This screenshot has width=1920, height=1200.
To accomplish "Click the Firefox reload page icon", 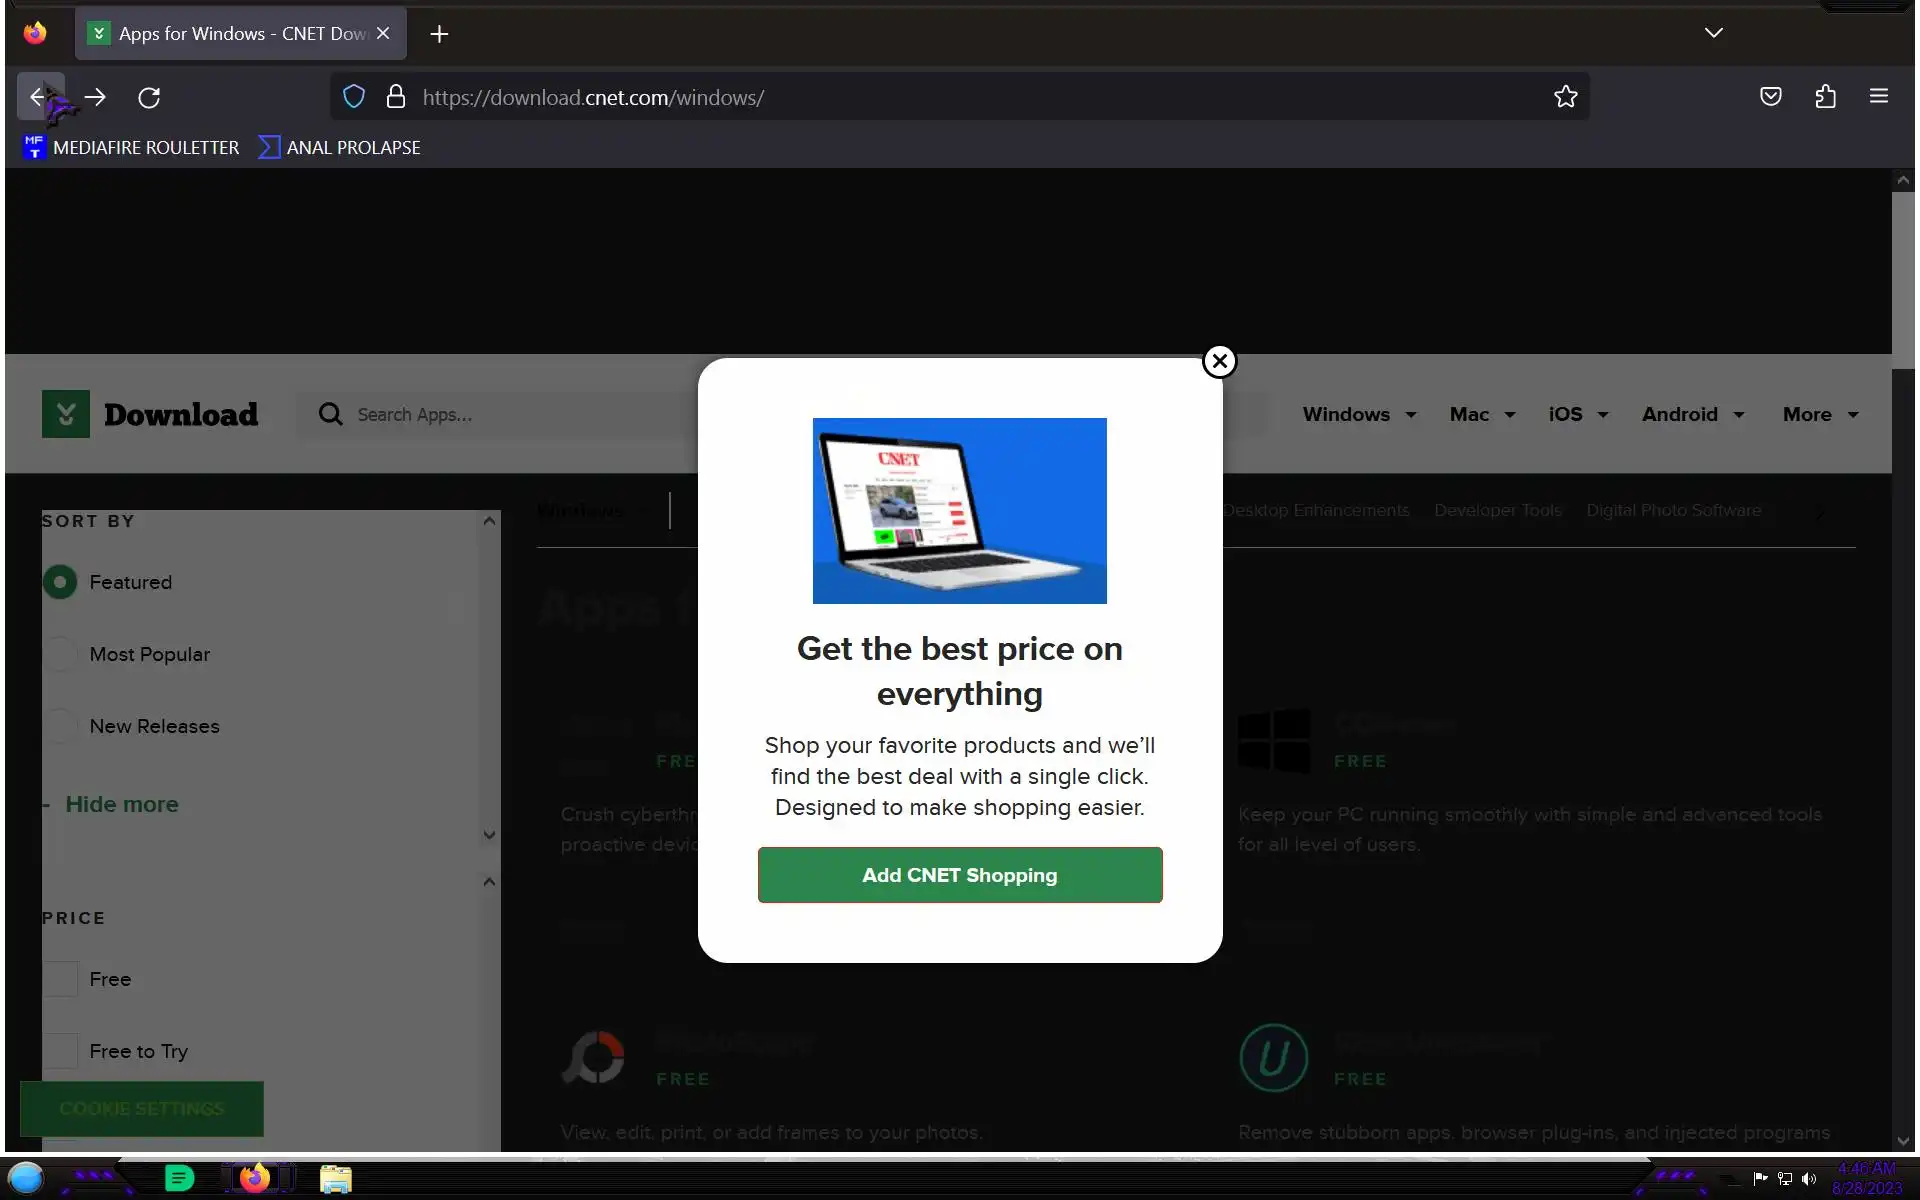I will click(149, 97).
